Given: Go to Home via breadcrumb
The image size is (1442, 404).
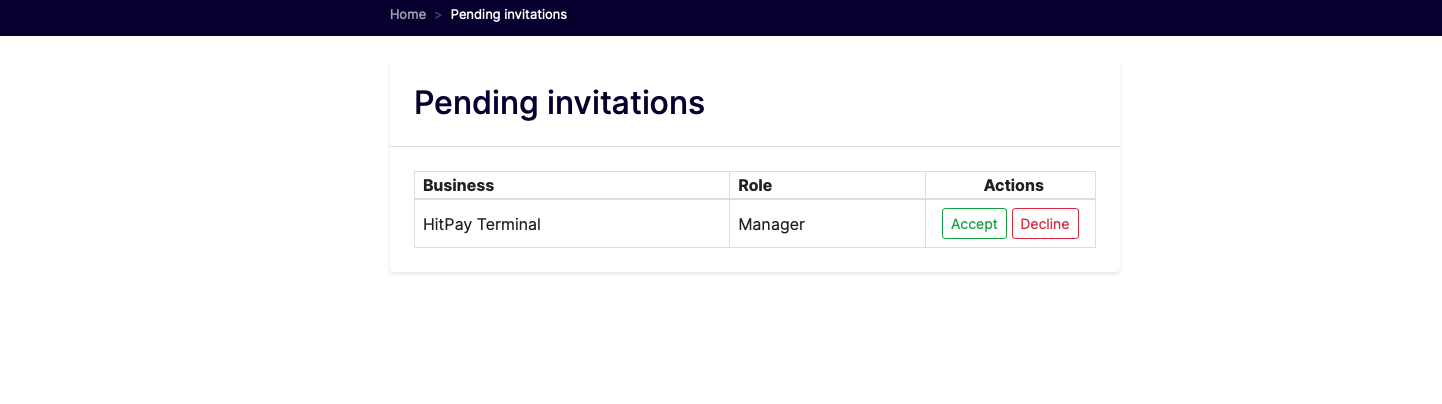Looking at the screenshot, I should [x=408, y=14].
